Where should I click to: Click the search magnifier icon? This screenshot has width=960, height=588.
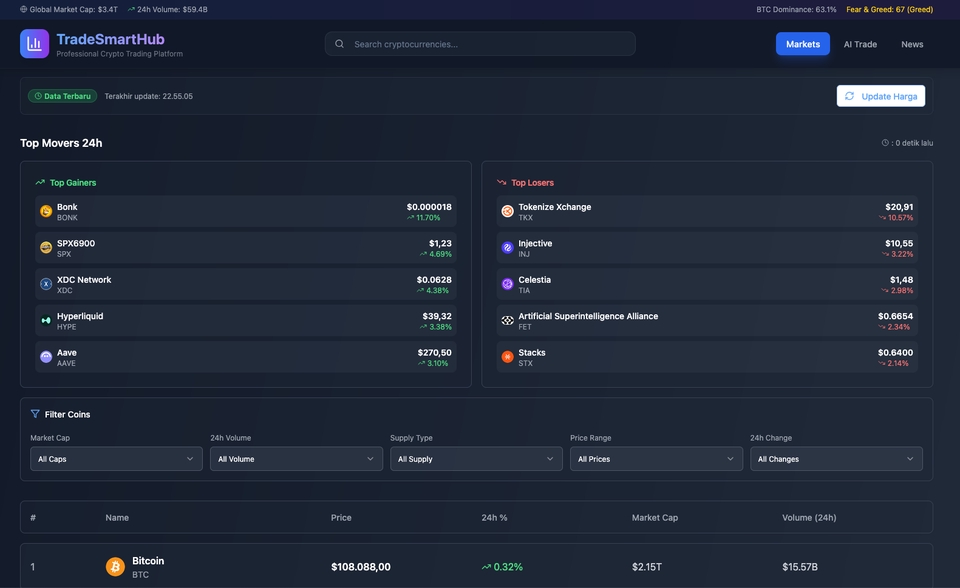[x=338, y=43]
